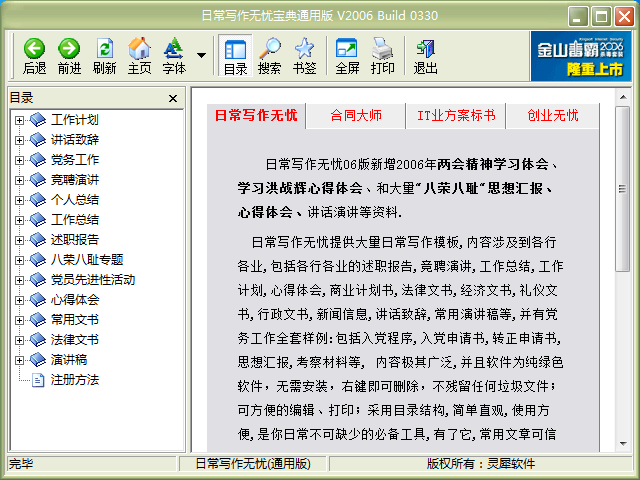Click the content scrollbar up arrow
This screenshot has width=640, height=480.
(623, 97)
